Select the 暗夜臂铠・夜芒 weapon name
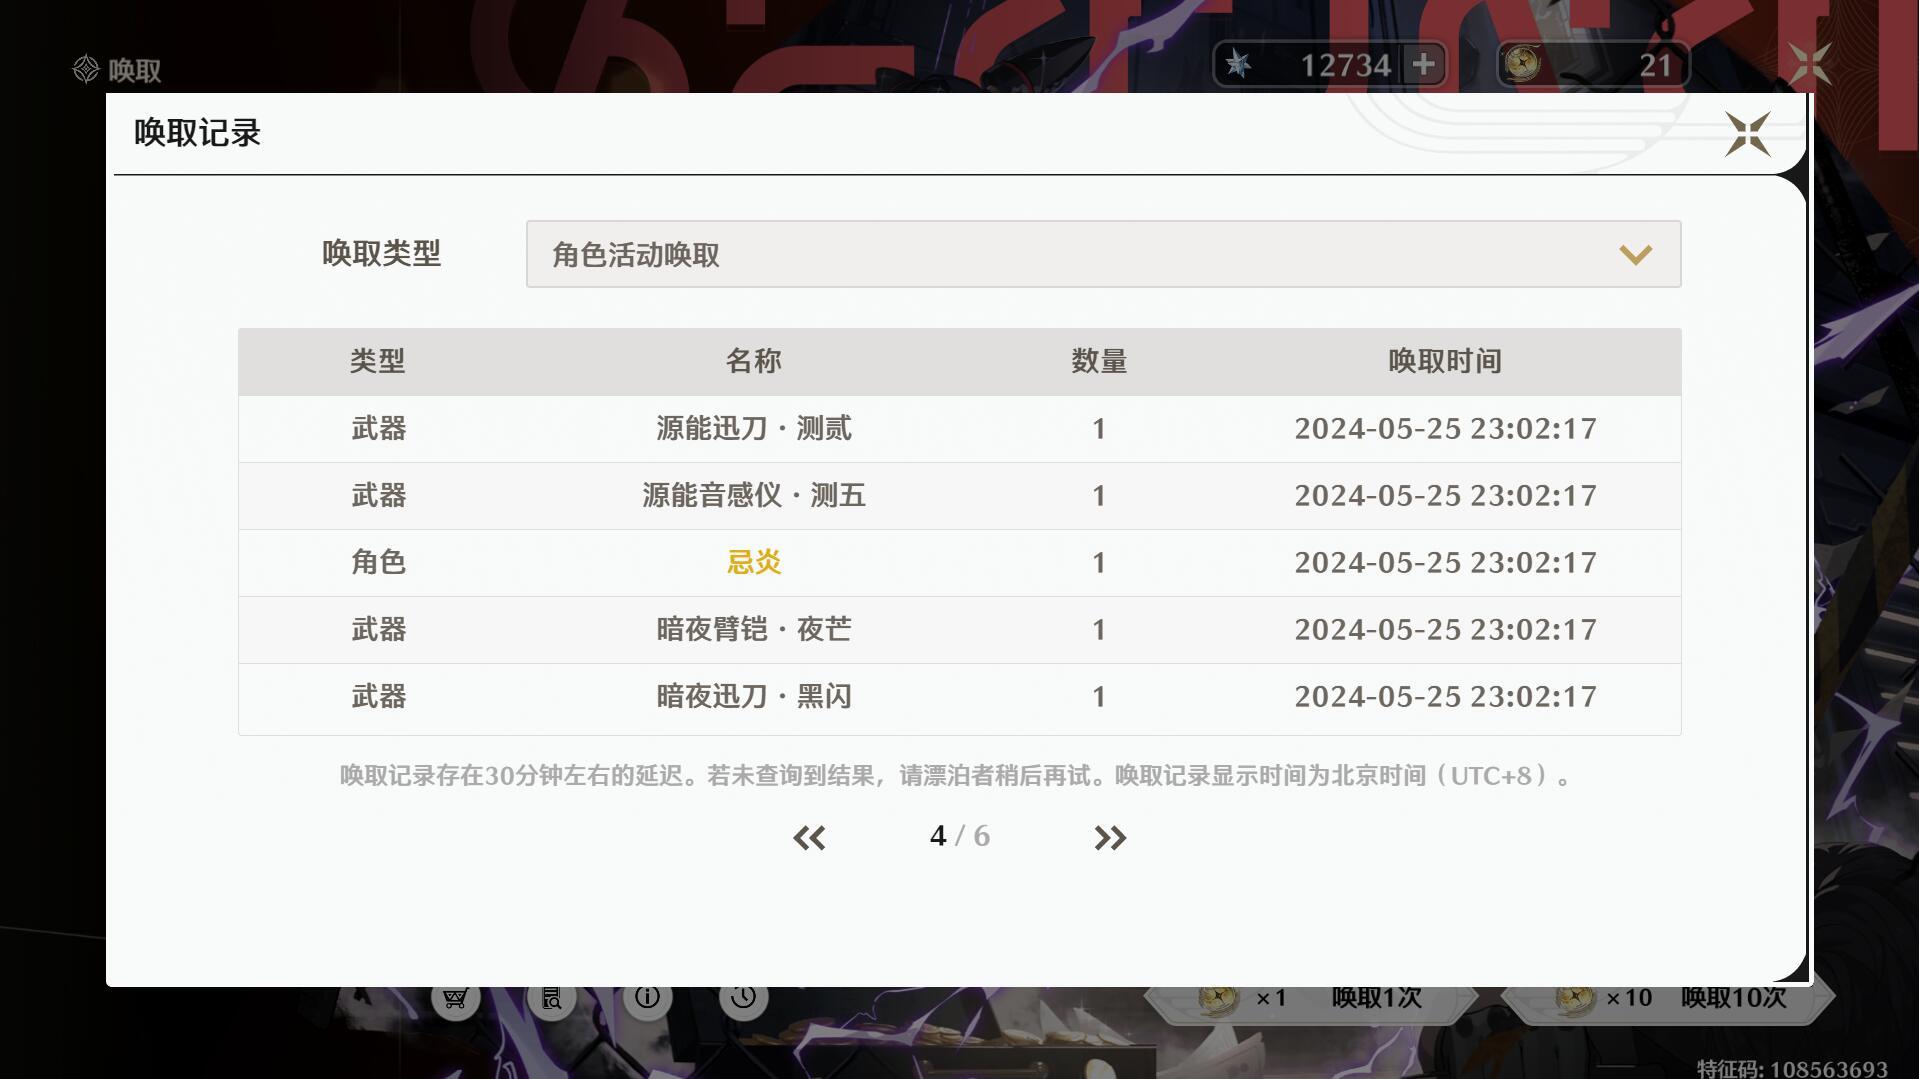This screenshot has height=1079, width=1919. [754, 630]
